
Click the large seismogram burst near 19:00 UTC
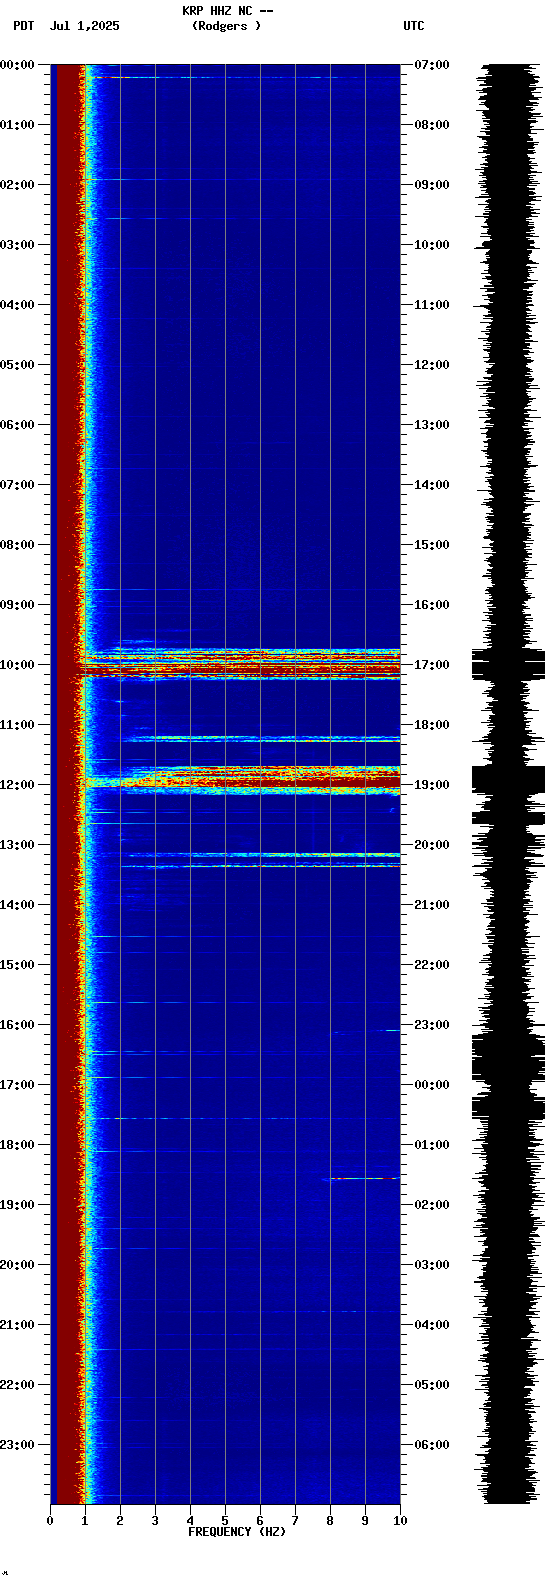(508, 779)
